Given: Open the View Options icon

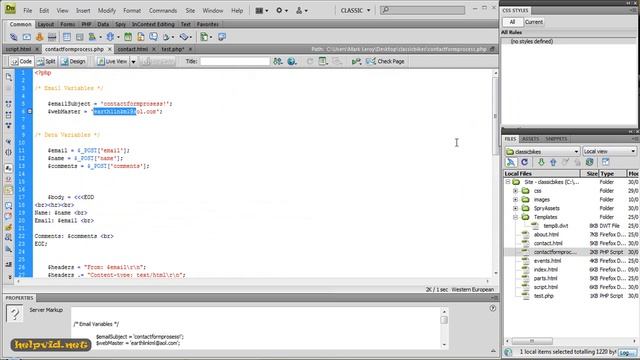Looking at the screenshot, I should (323, 61).
